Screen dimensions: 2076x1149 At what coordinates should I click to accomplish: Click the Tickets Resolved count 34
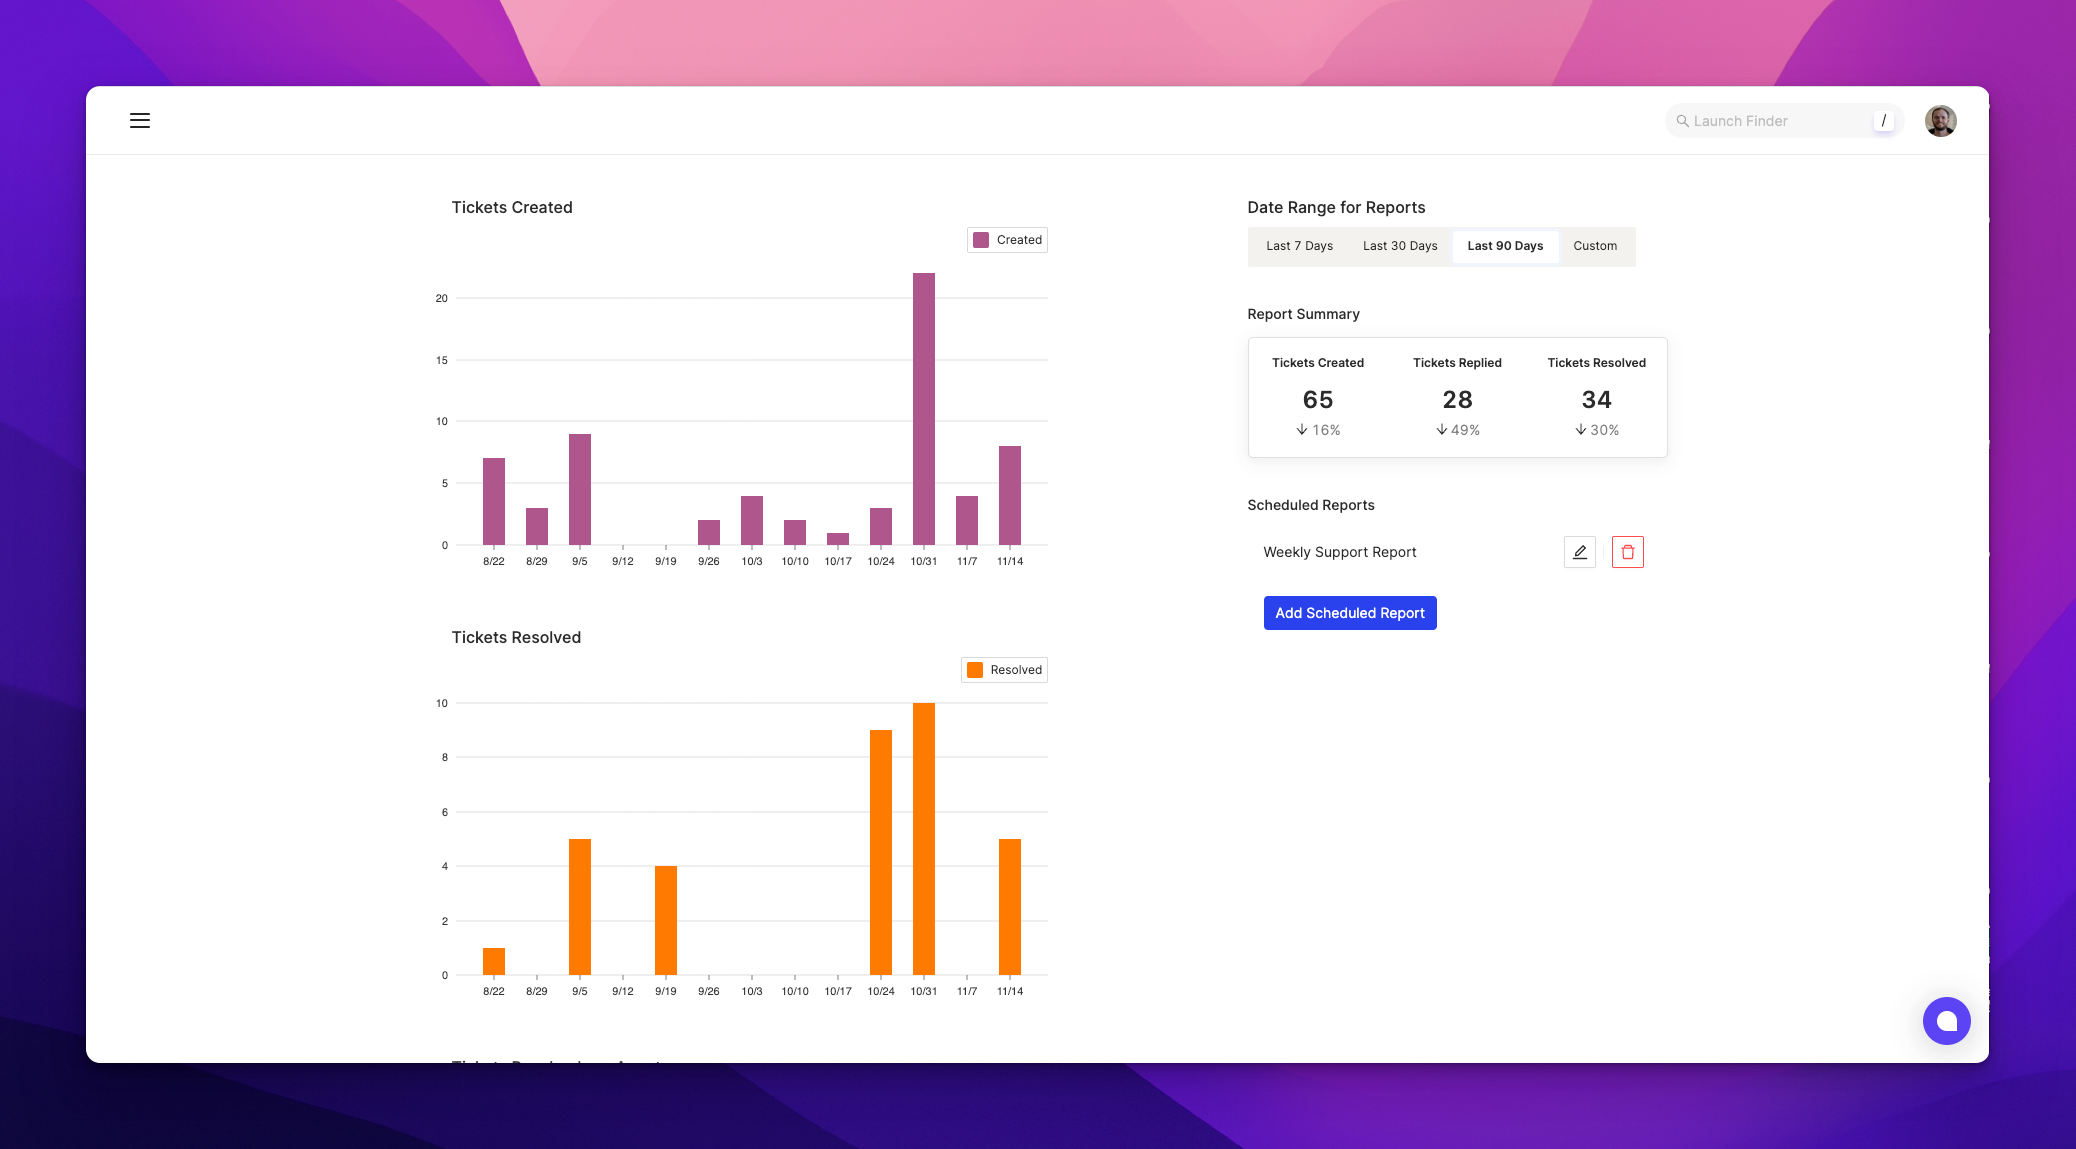point(1596,400)
